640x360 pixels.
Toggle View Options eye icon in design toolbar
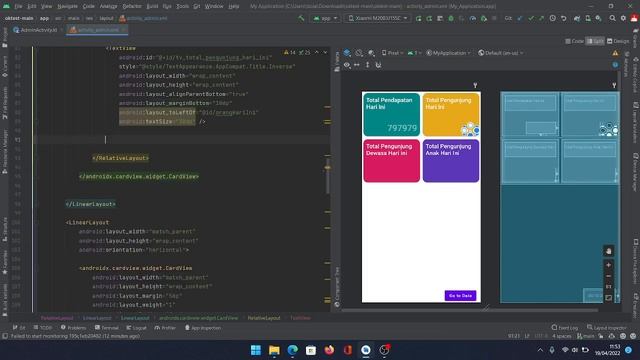[347, 65]
